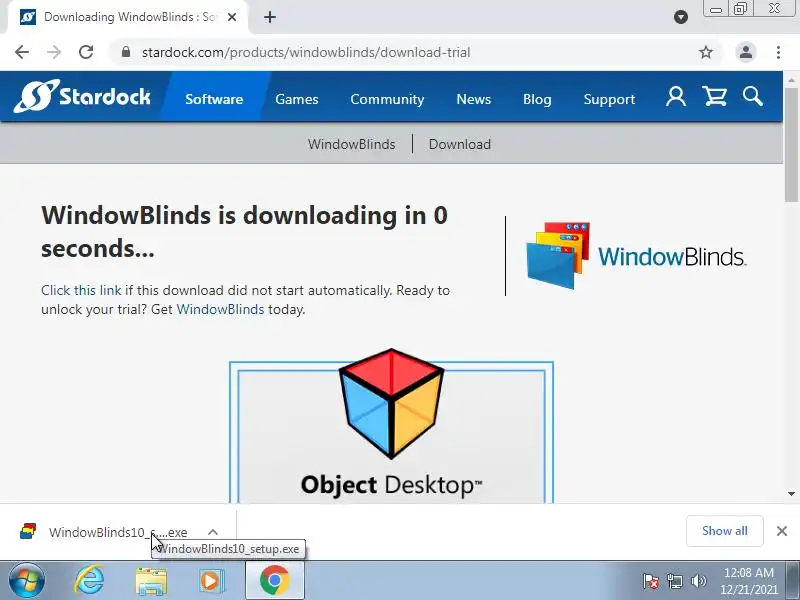This screenshot has height=600, width=800.
Task: Launch Internet Explorer from the taskbar
Action: coord(89,581)
